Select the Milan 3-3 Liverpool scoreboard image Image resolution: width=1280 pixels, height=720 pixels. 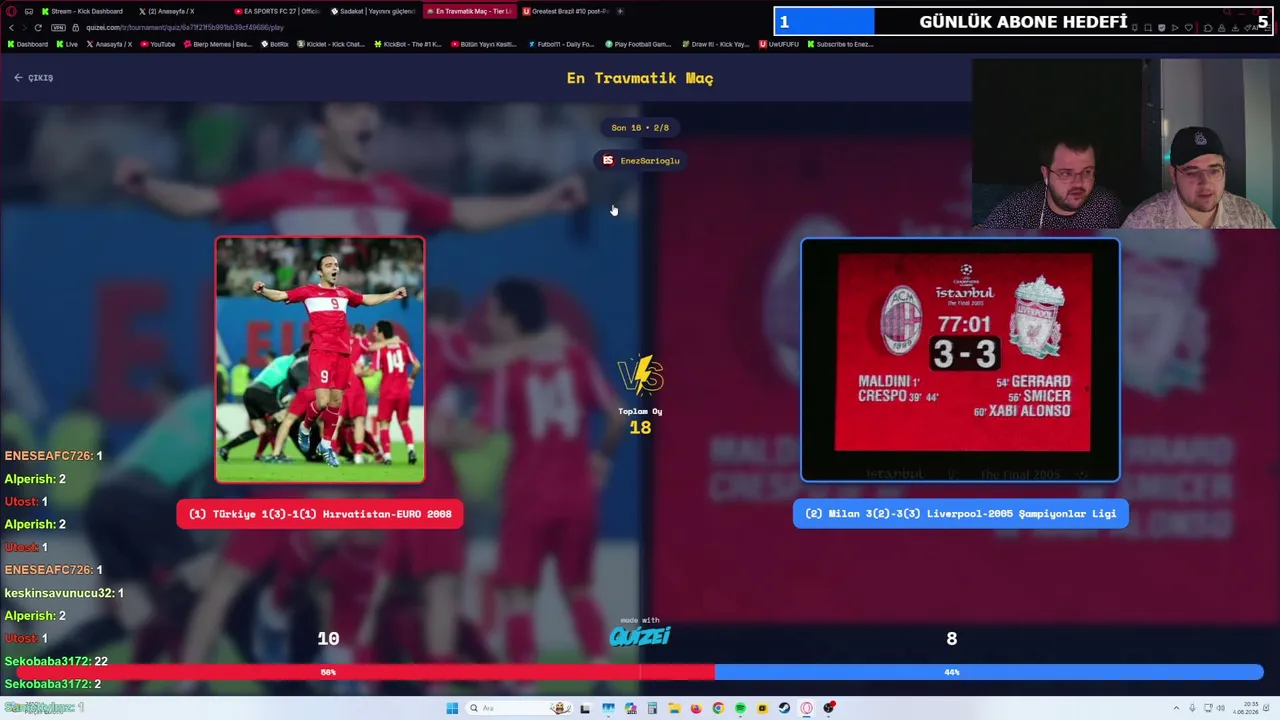pos(960,360)
